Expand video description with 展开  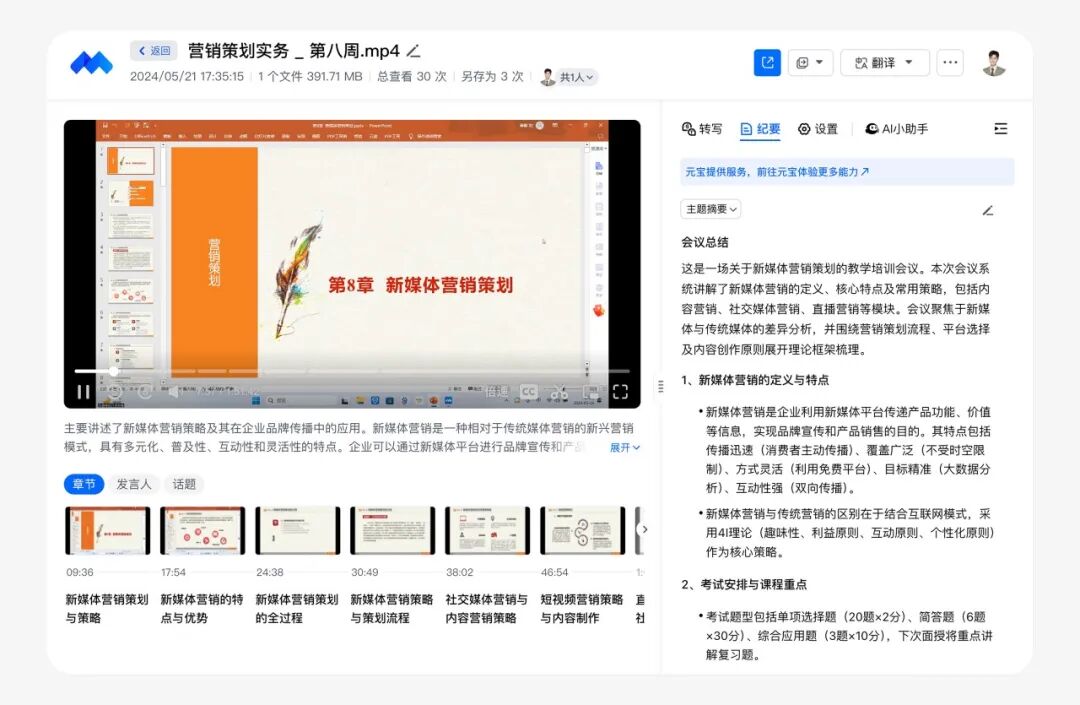[625, 448]
